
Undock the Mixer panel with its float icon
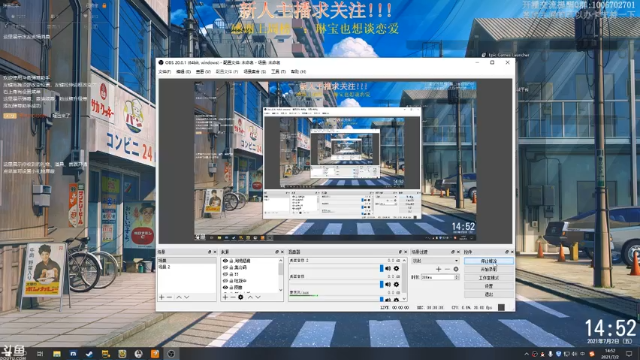(400, 252)
